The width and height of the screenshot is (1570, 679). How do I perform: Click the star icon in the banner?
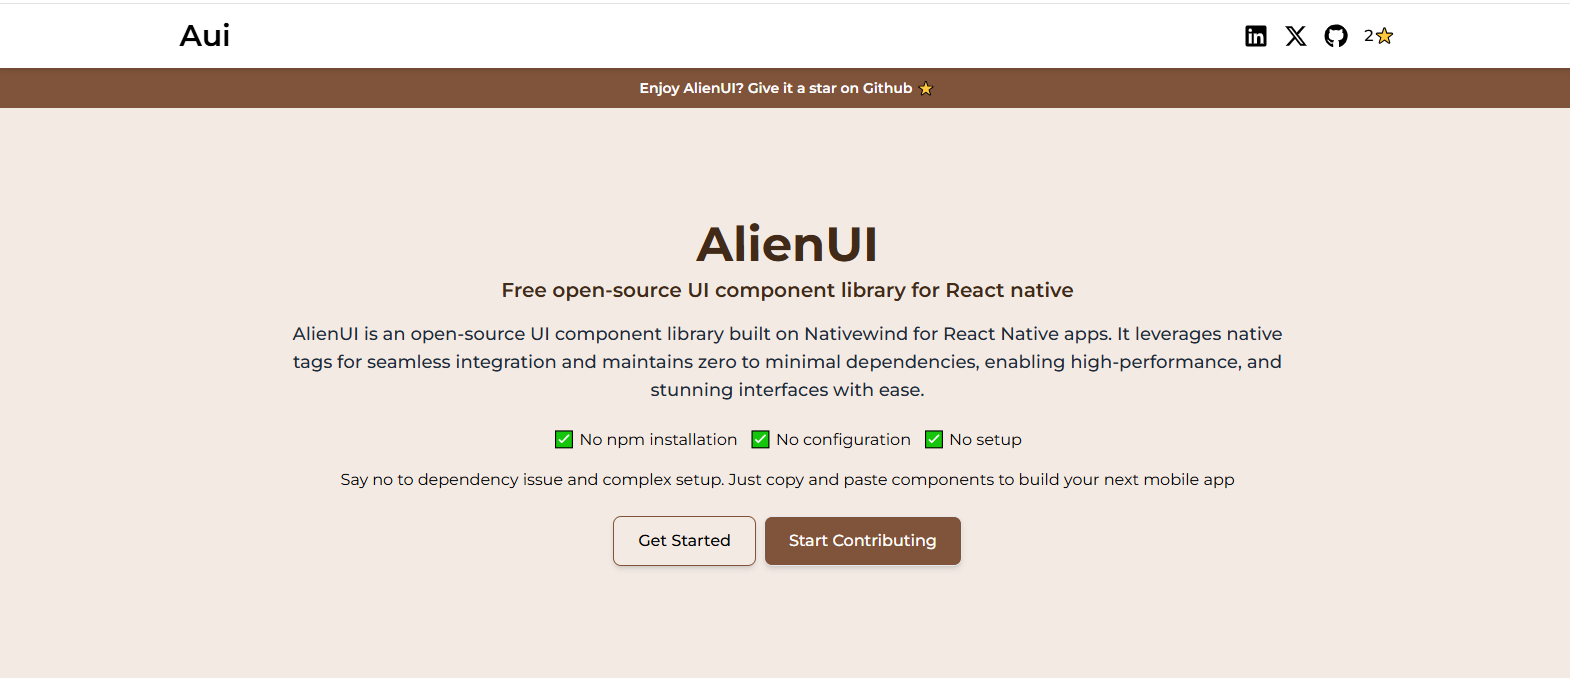tap(926, 89)
